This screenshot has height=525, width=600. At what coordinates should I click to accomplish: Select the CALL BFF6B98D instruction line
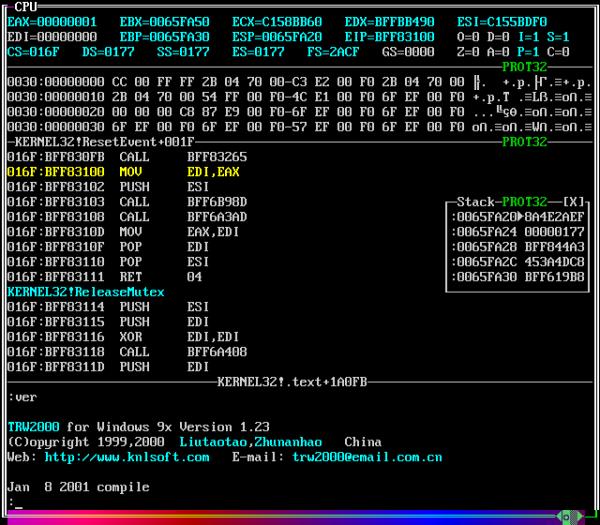(127, 202)
